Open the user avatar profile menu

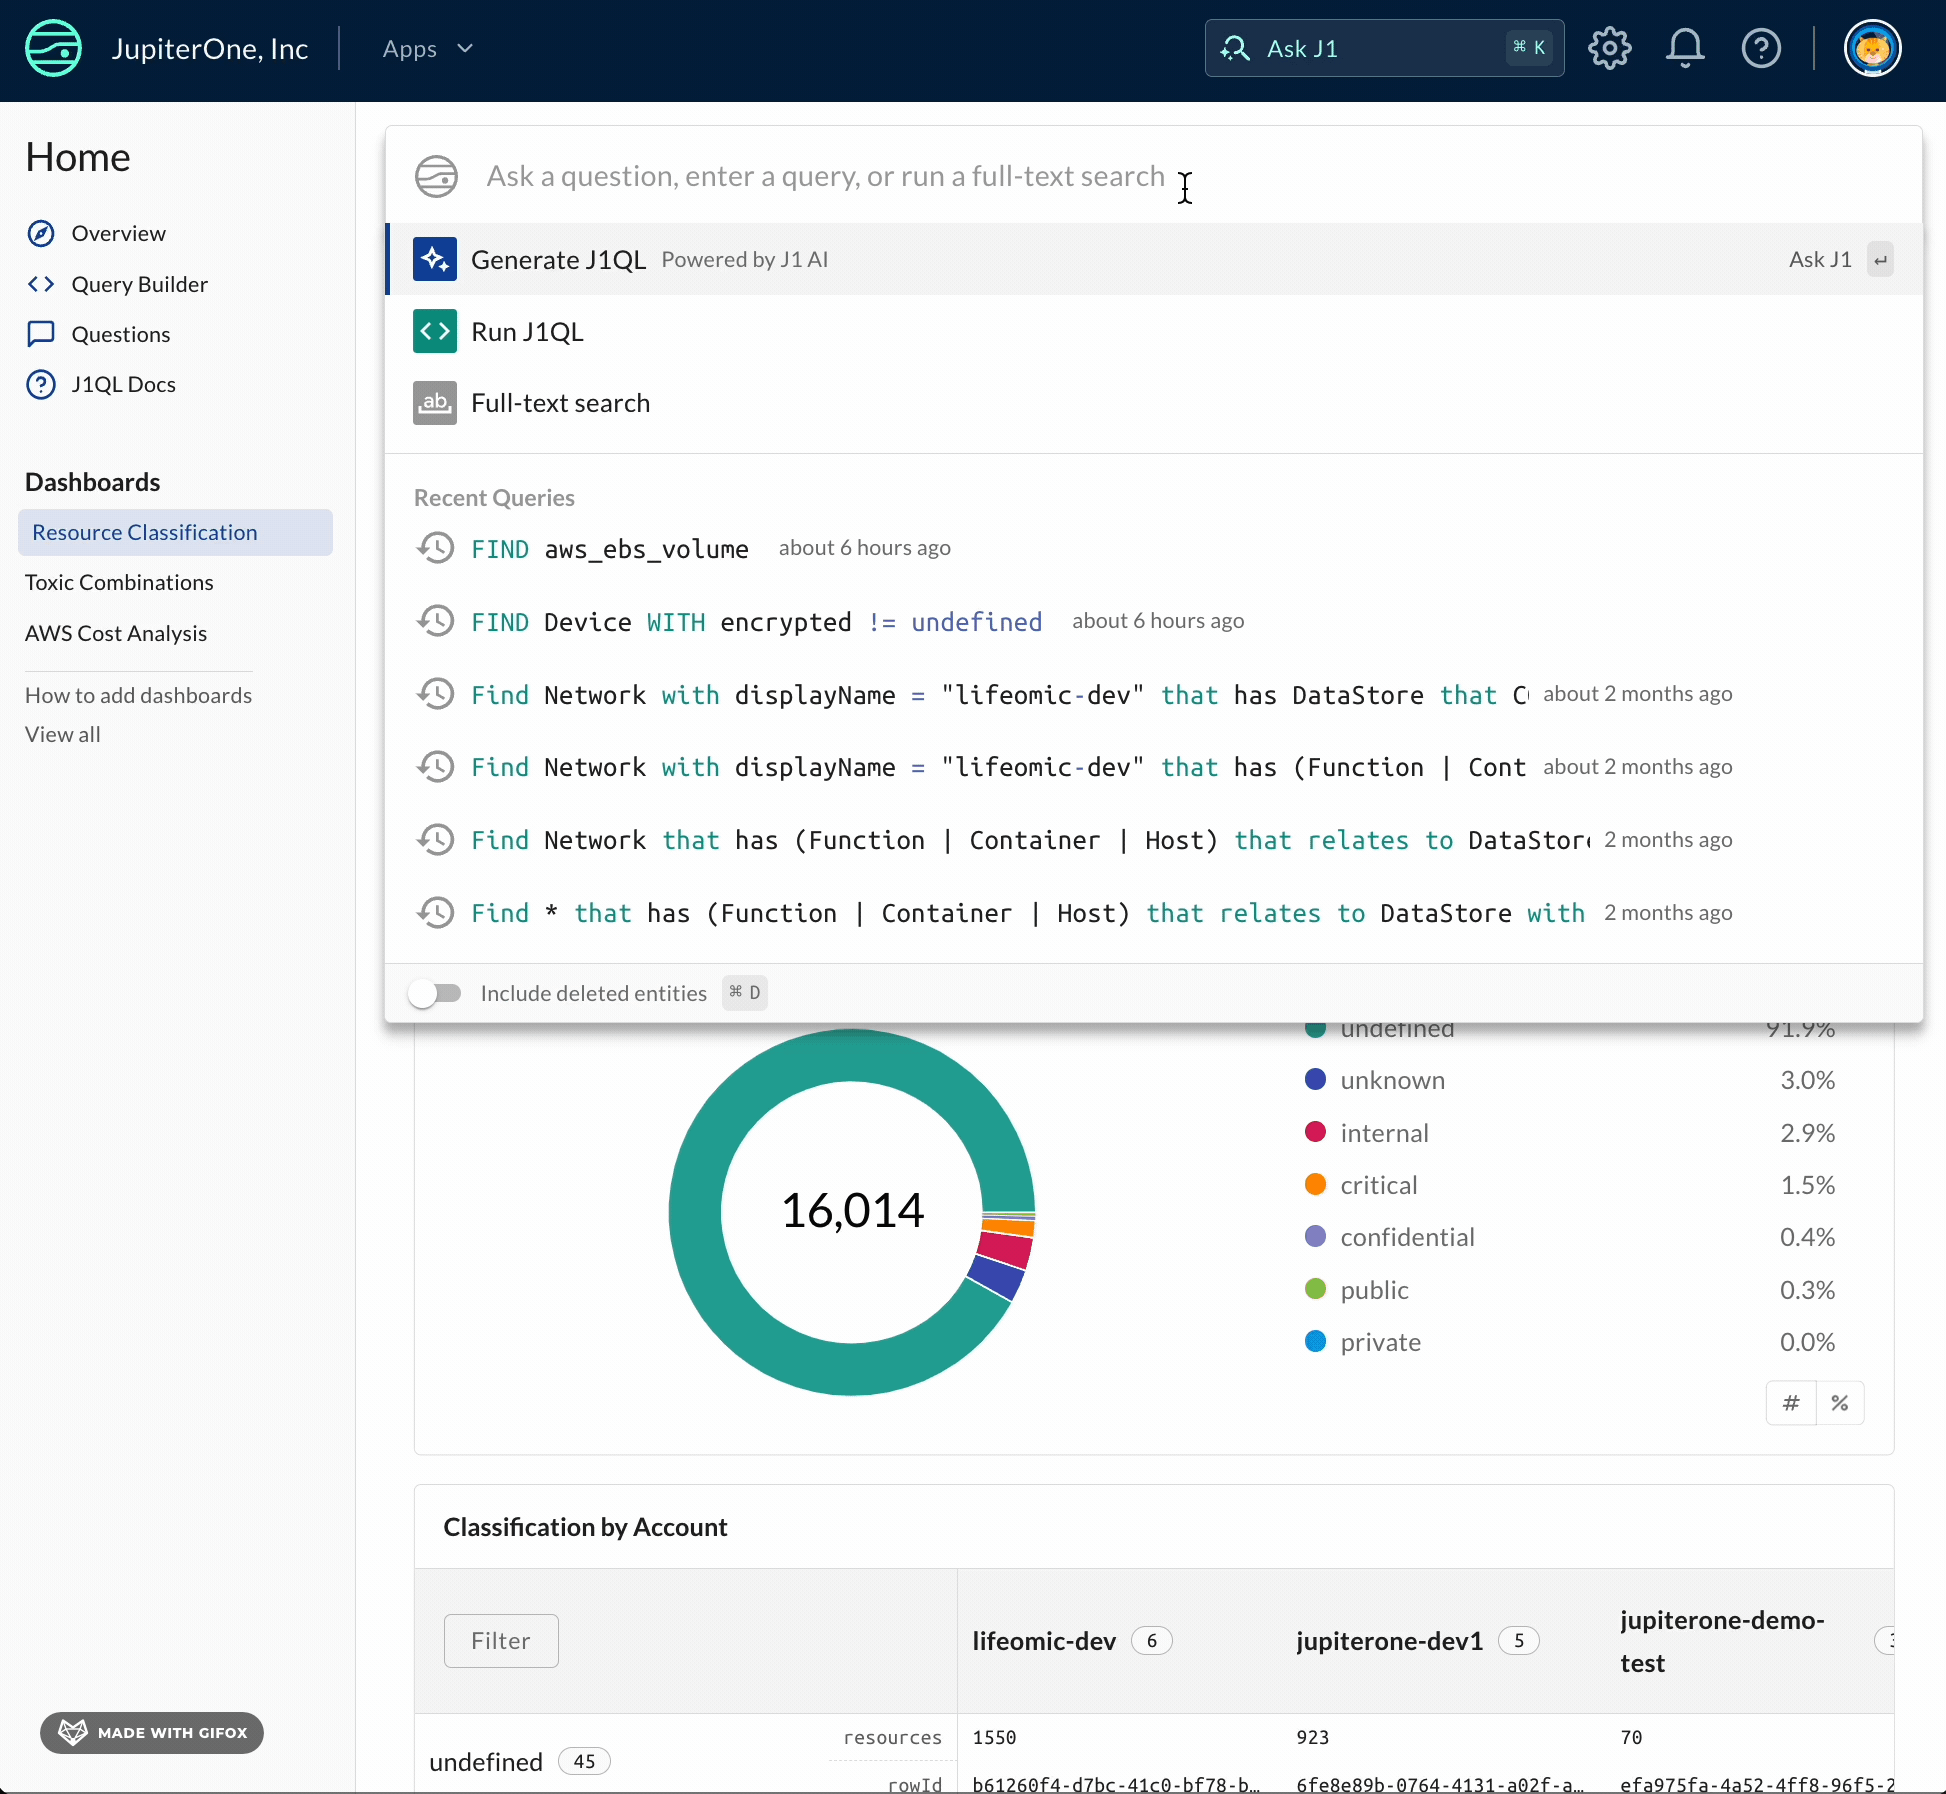[x=1872, y=48]
